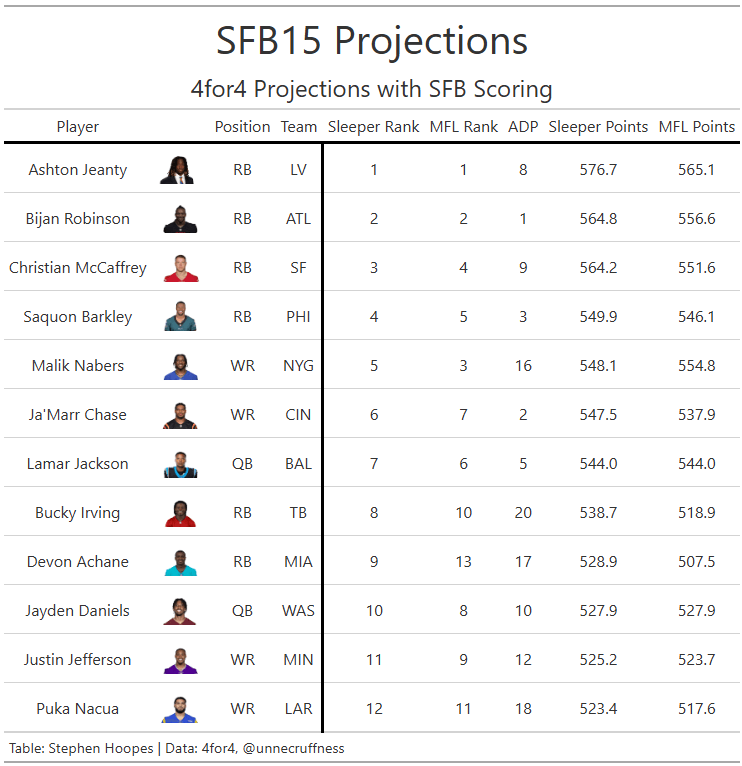
Task: Click Ashton Jeanty's headshot photo
Action: (180, 170)
